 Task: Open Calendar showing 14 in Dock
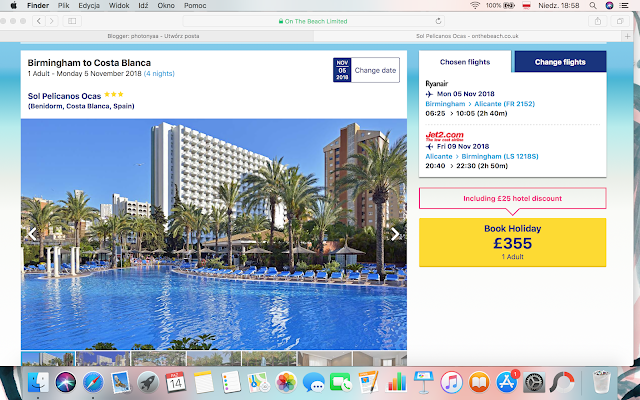coord(176,382)
